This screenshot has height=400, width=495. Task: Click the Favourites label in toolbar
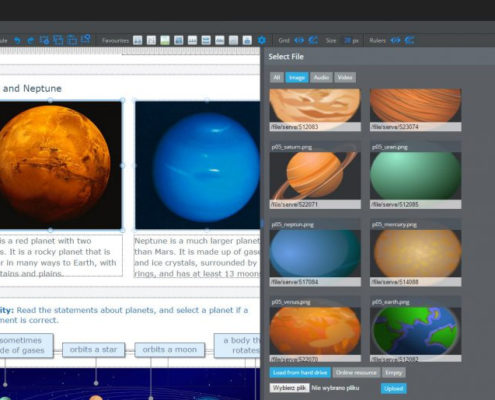(115, 41)
